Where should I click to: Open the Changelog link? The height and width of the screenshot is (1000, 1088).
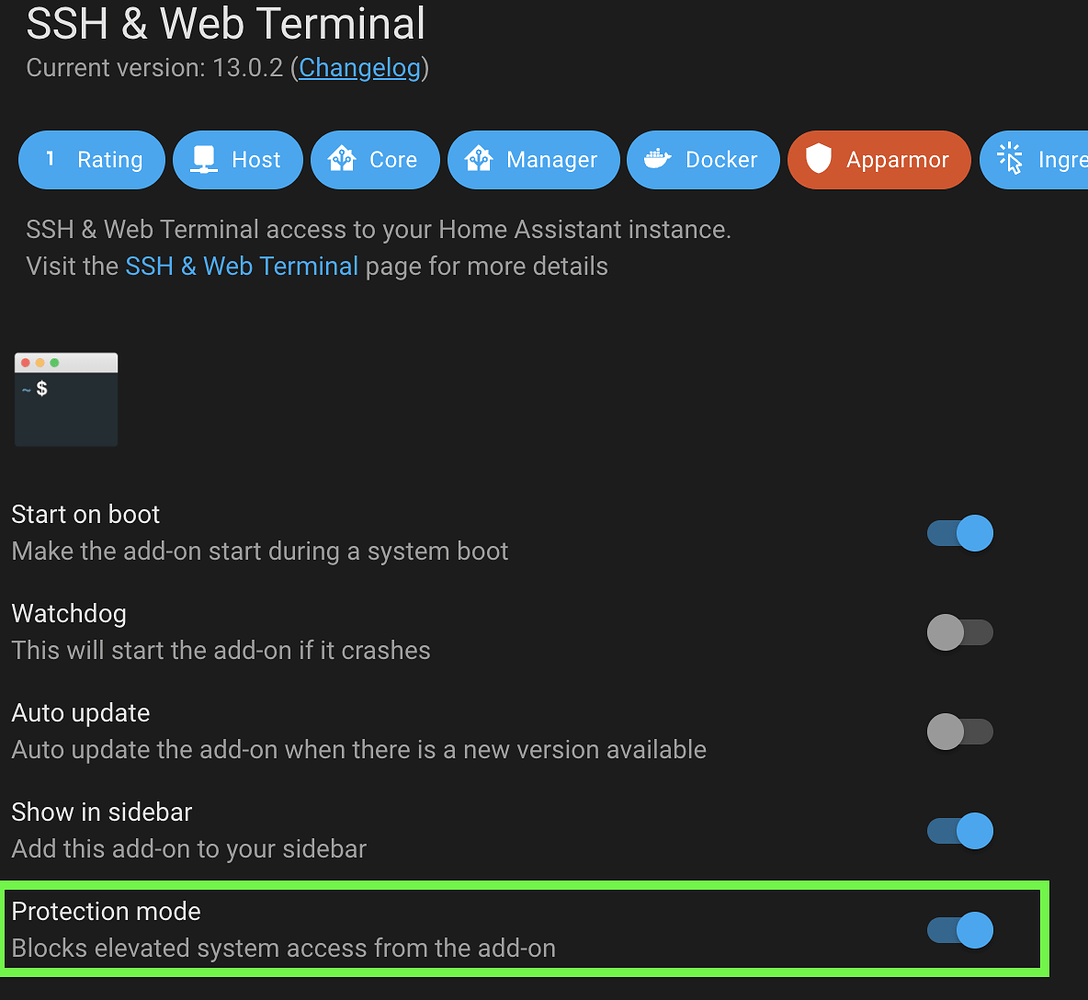click(359, 68)
